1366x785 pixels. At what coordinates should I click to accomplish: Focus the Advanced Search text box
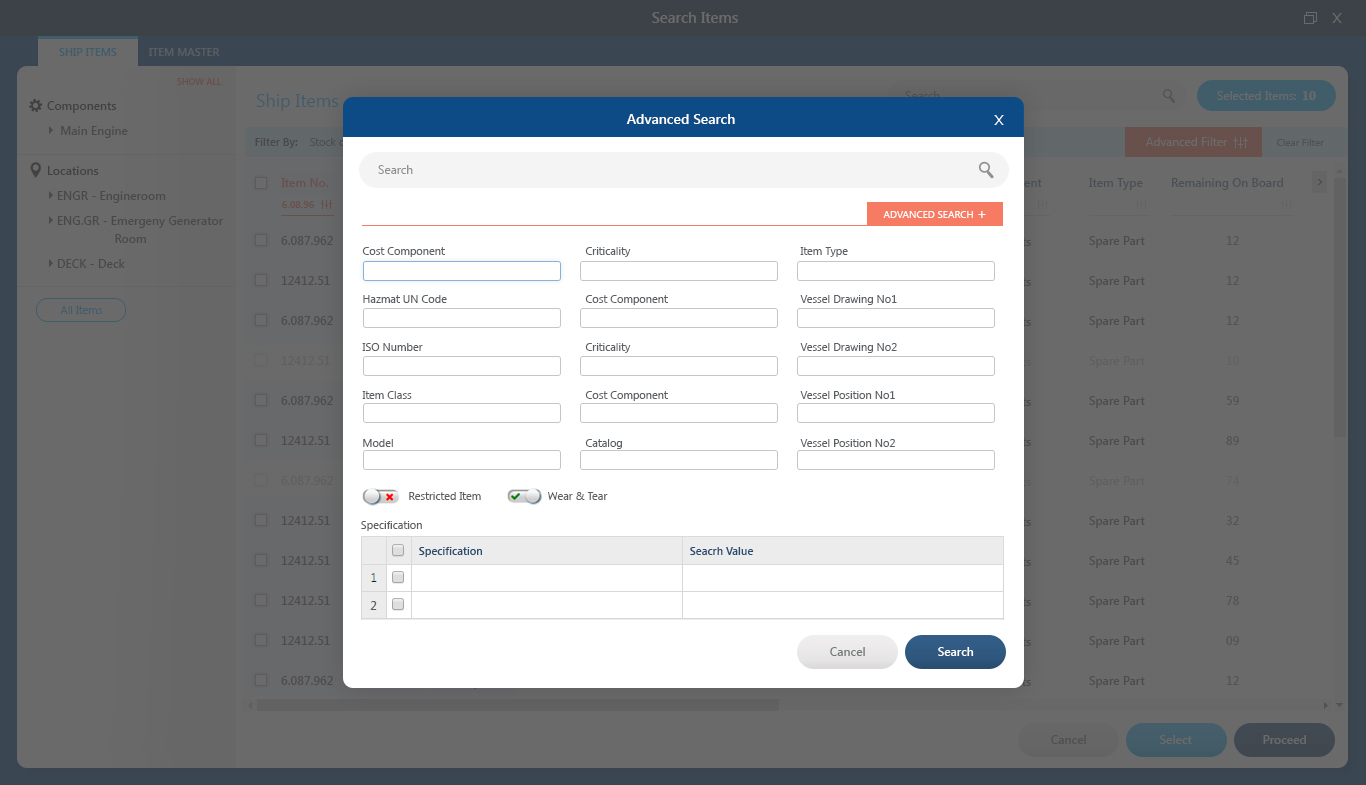click(683, 170)
